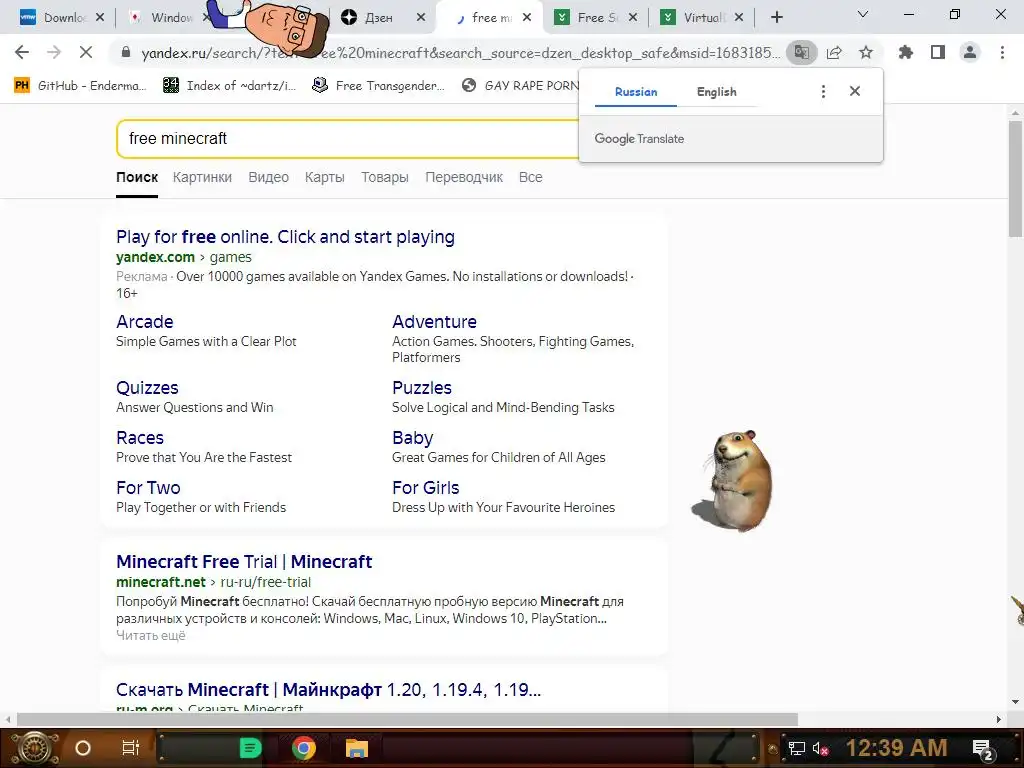Close the free minecraft tab
This screenshot has width=1024, height=768.
(527, 18)
